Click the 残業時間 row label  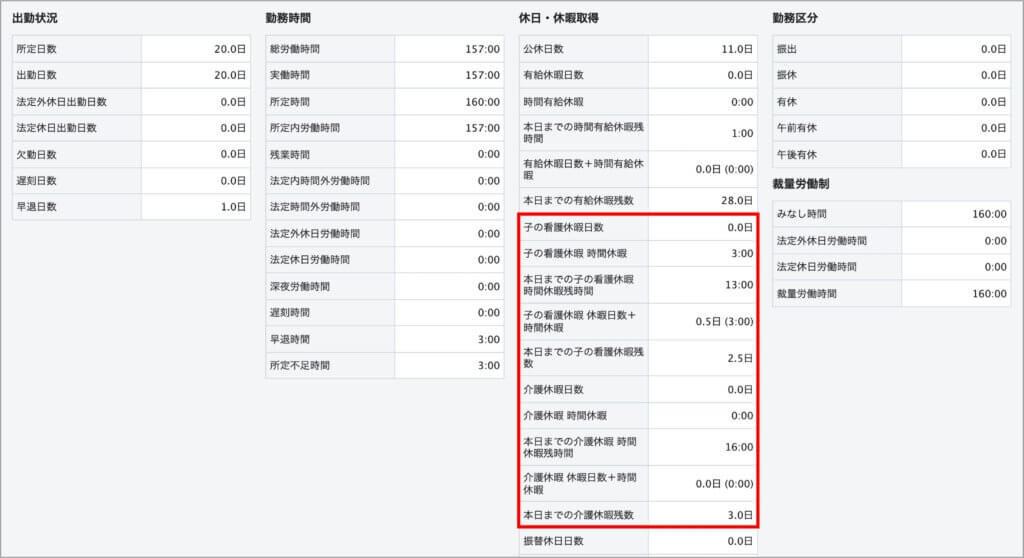click(290, 155)
